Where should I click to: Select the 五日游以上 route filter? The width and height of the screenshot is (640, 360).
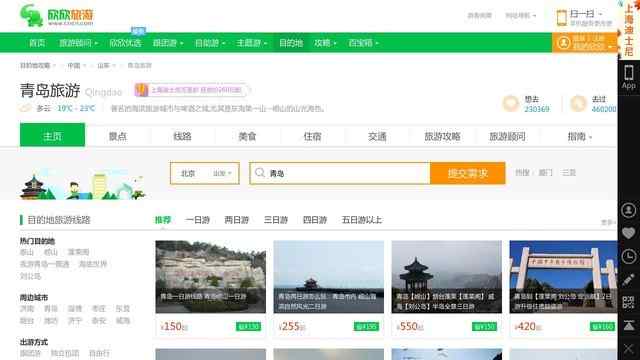point(362,220)
